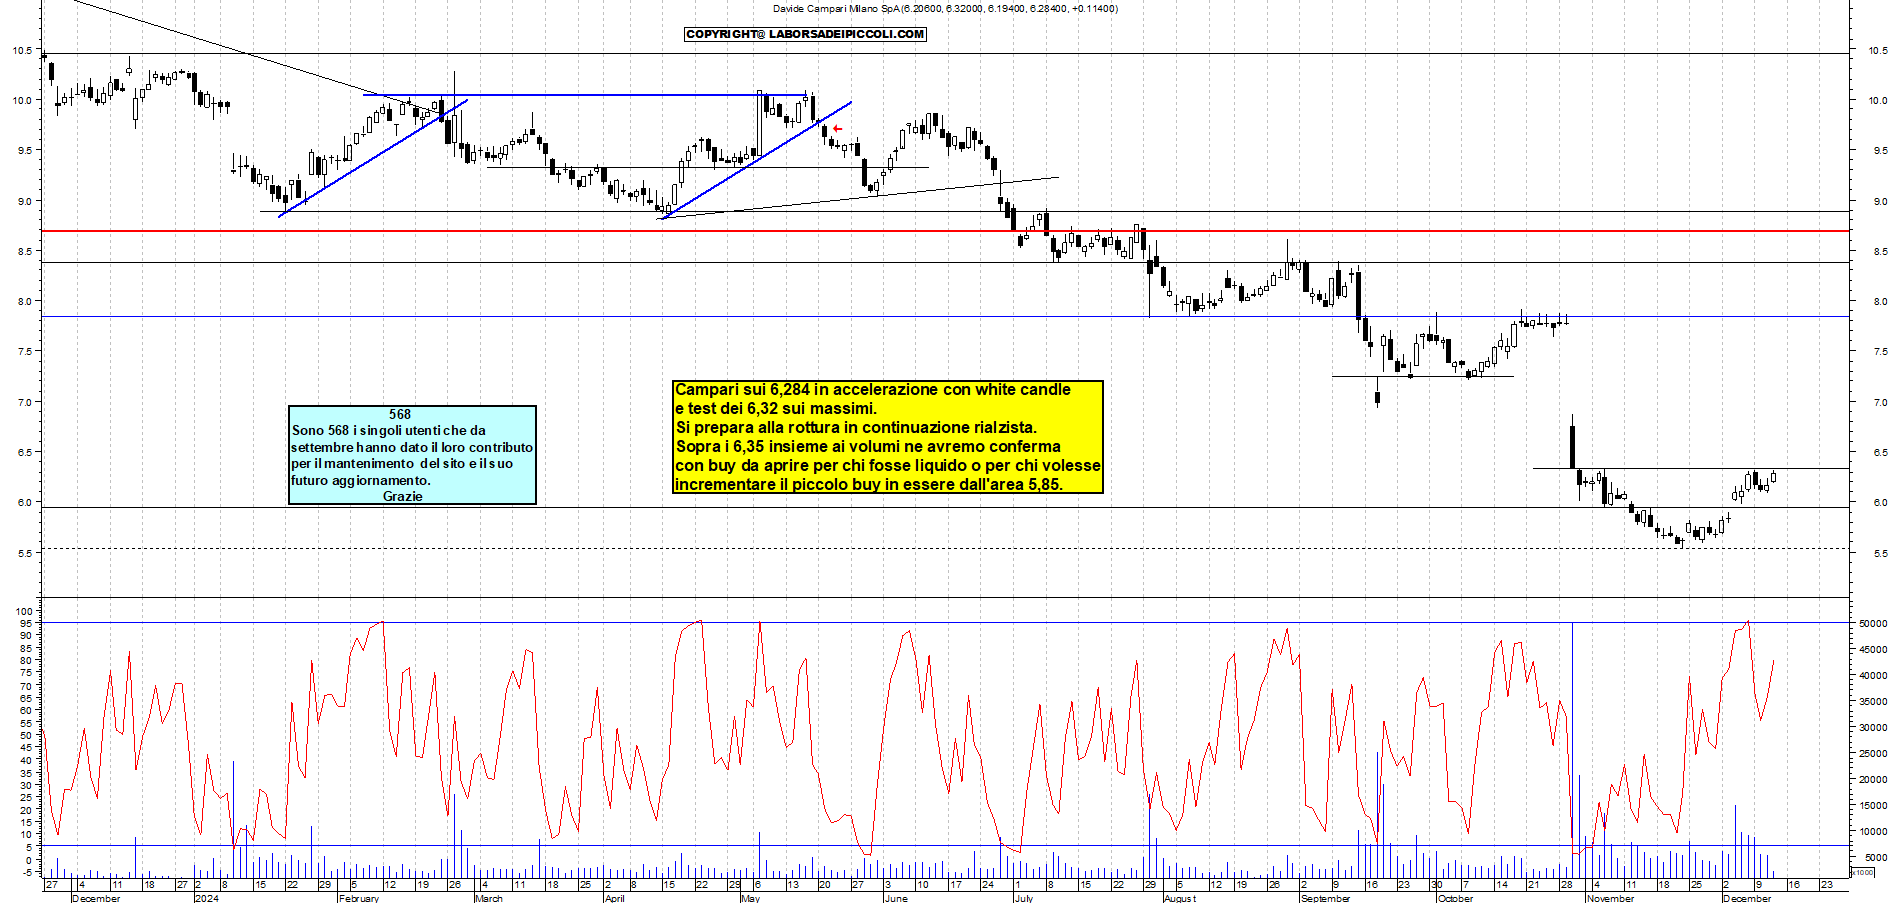Click 'e test dei 6,32 sui massimi.' line

[x=776, y=408]
